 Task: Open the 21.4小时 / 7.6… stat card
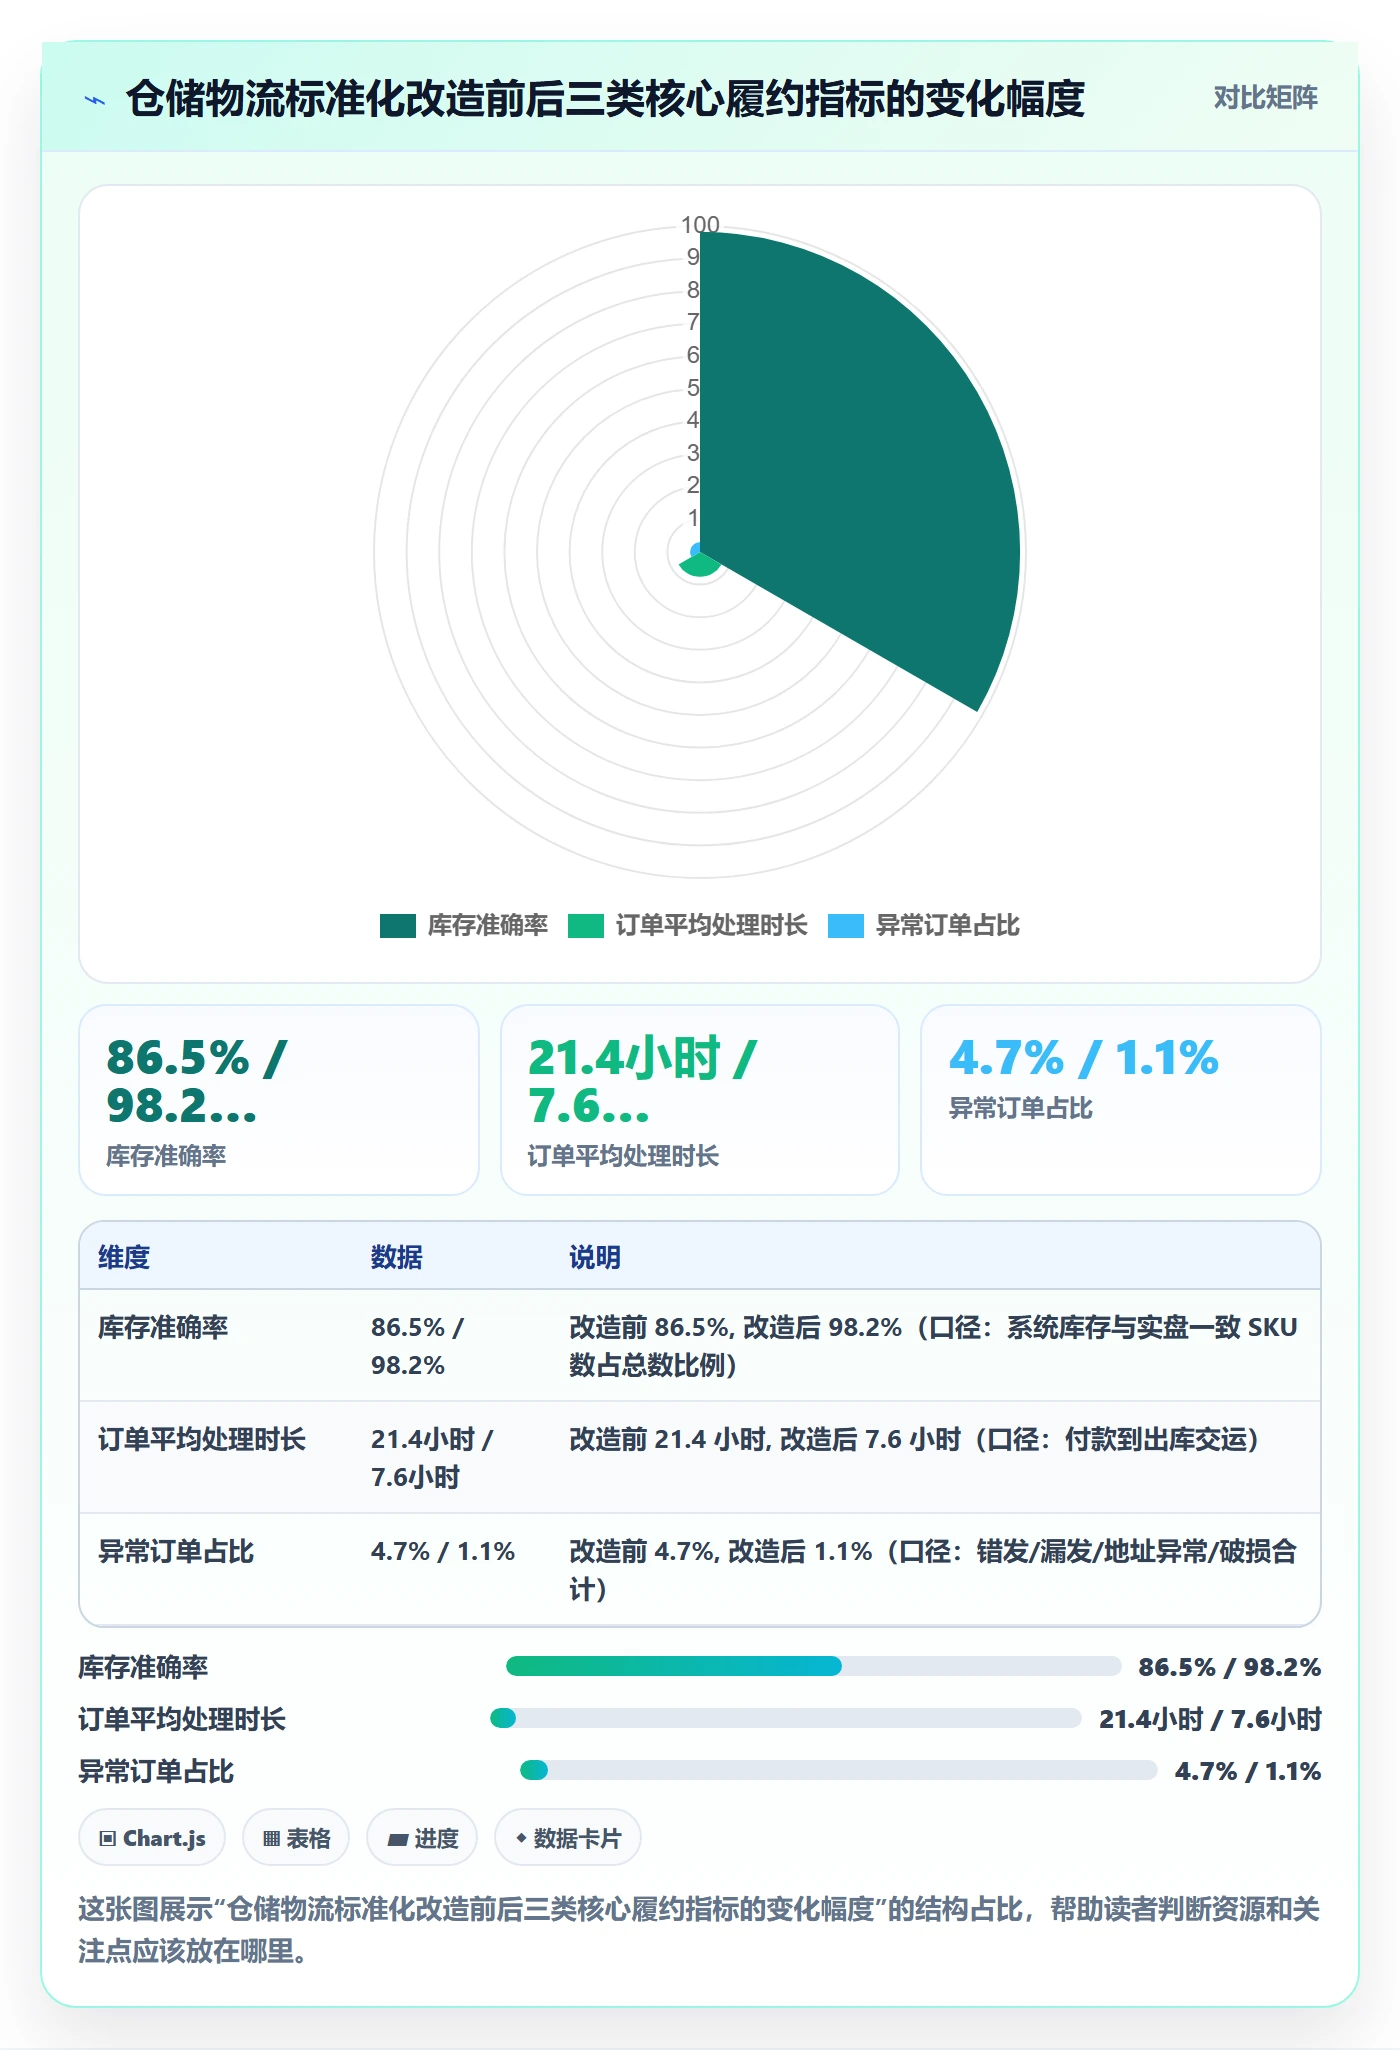pos(700,1100)
